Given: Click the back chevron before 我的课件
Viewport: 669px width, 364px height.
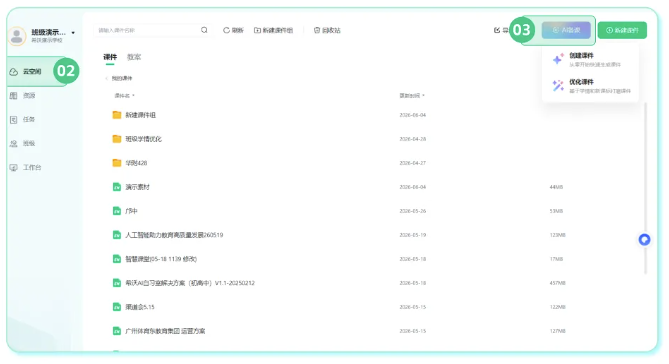Looking at the screenshot, I should click(106, 78).
